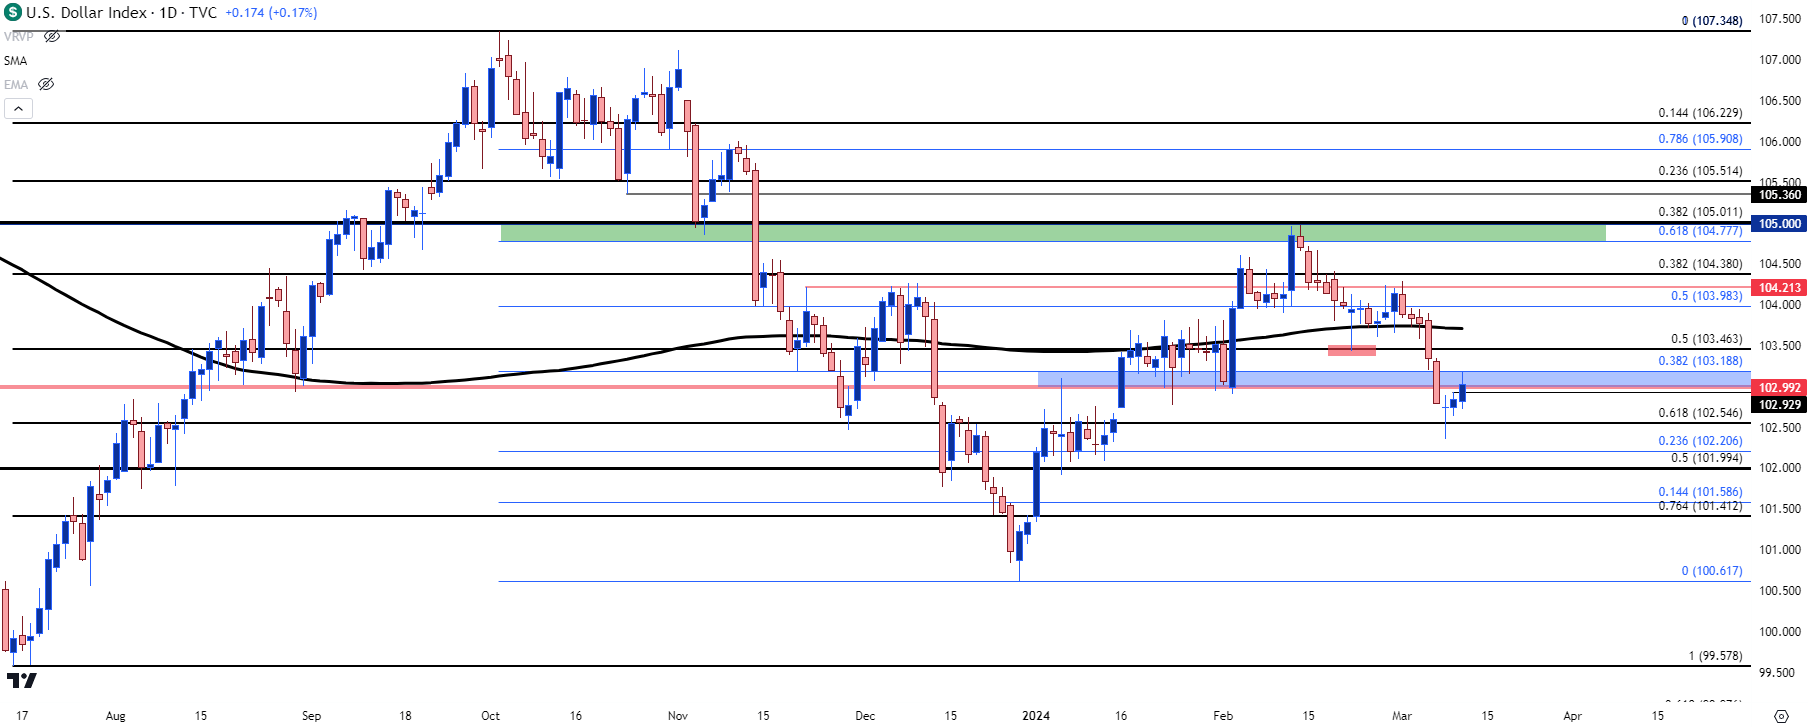Select the Fibonacci label 0 (107.348)
The height and width of the screenshot is (727, 1808).
tap(1712, 21)
